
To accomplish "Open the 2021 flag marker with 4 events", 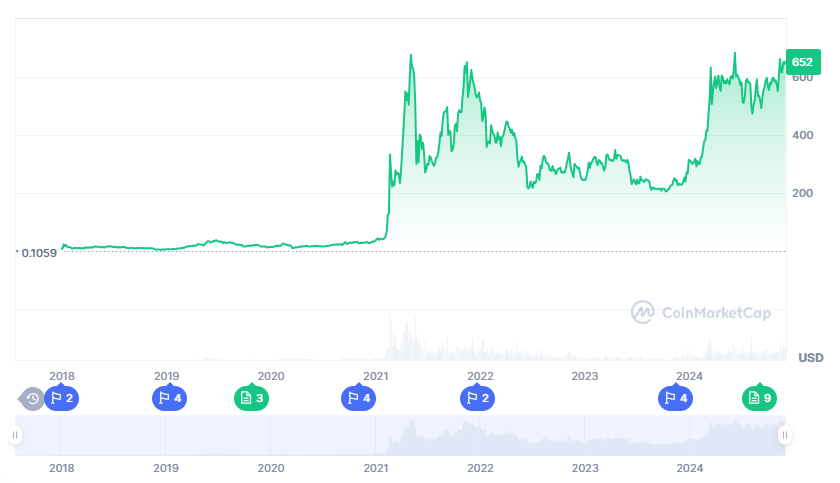I will (358, 398).
